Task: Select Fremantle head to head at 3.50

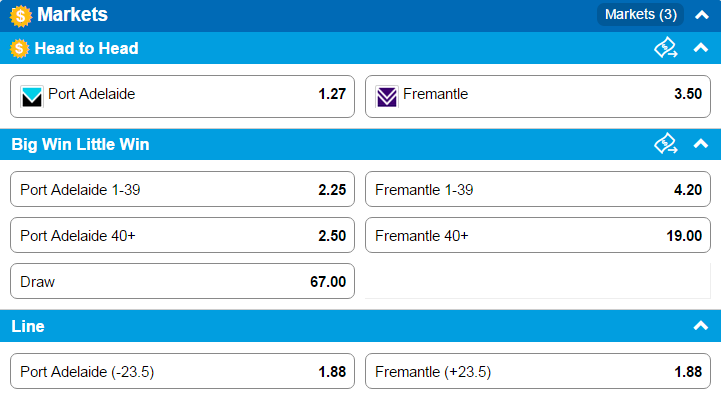Action: point(538,97)
